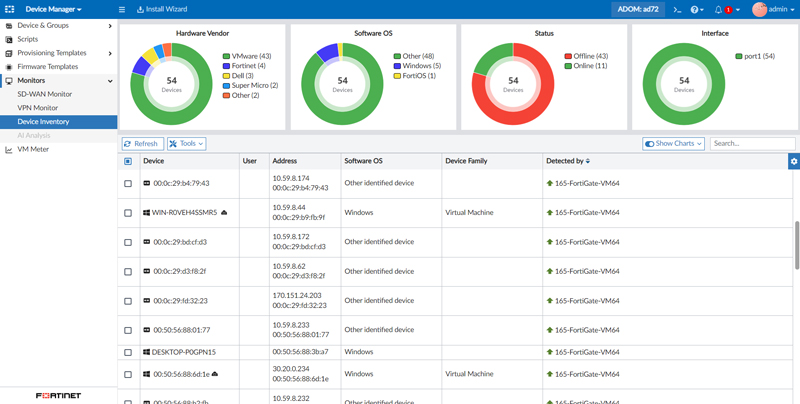The image size is (800, 404).
Task: Click Windows icon next to WIN-R0VEH4SSMR5
Action: coord(146,213)
